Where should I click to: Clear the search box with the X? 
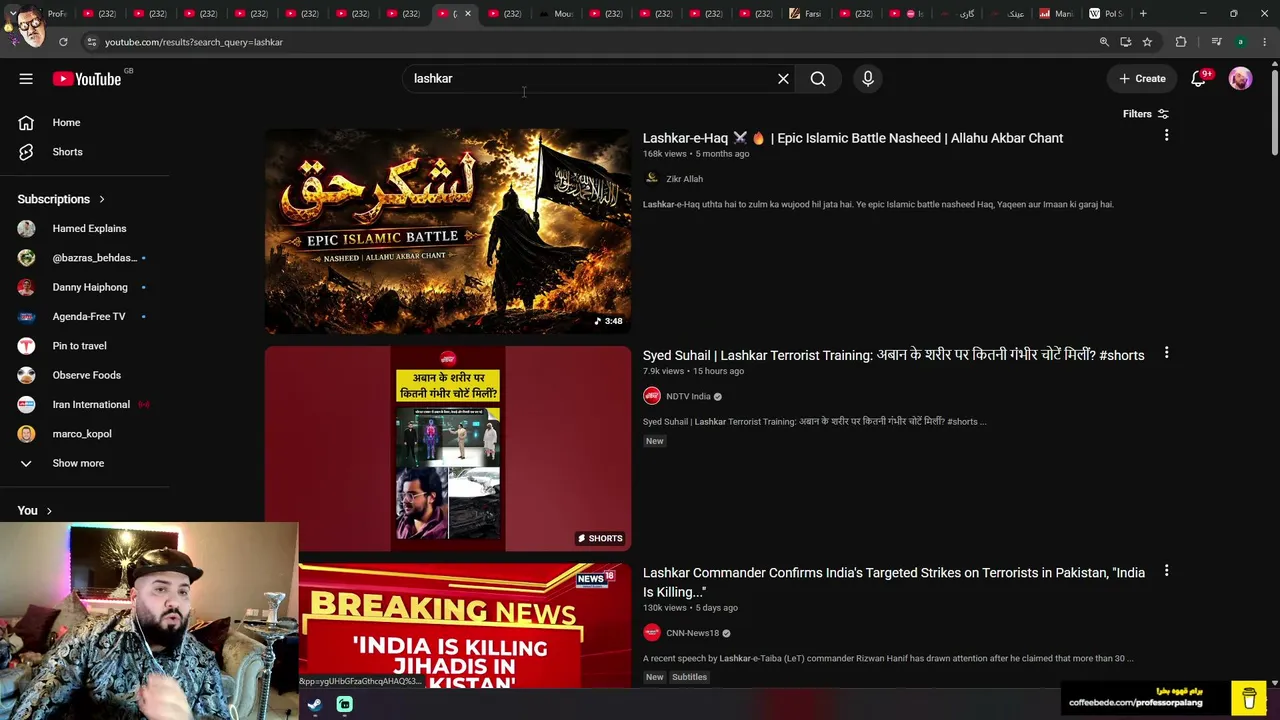click(x=783, y=79)
